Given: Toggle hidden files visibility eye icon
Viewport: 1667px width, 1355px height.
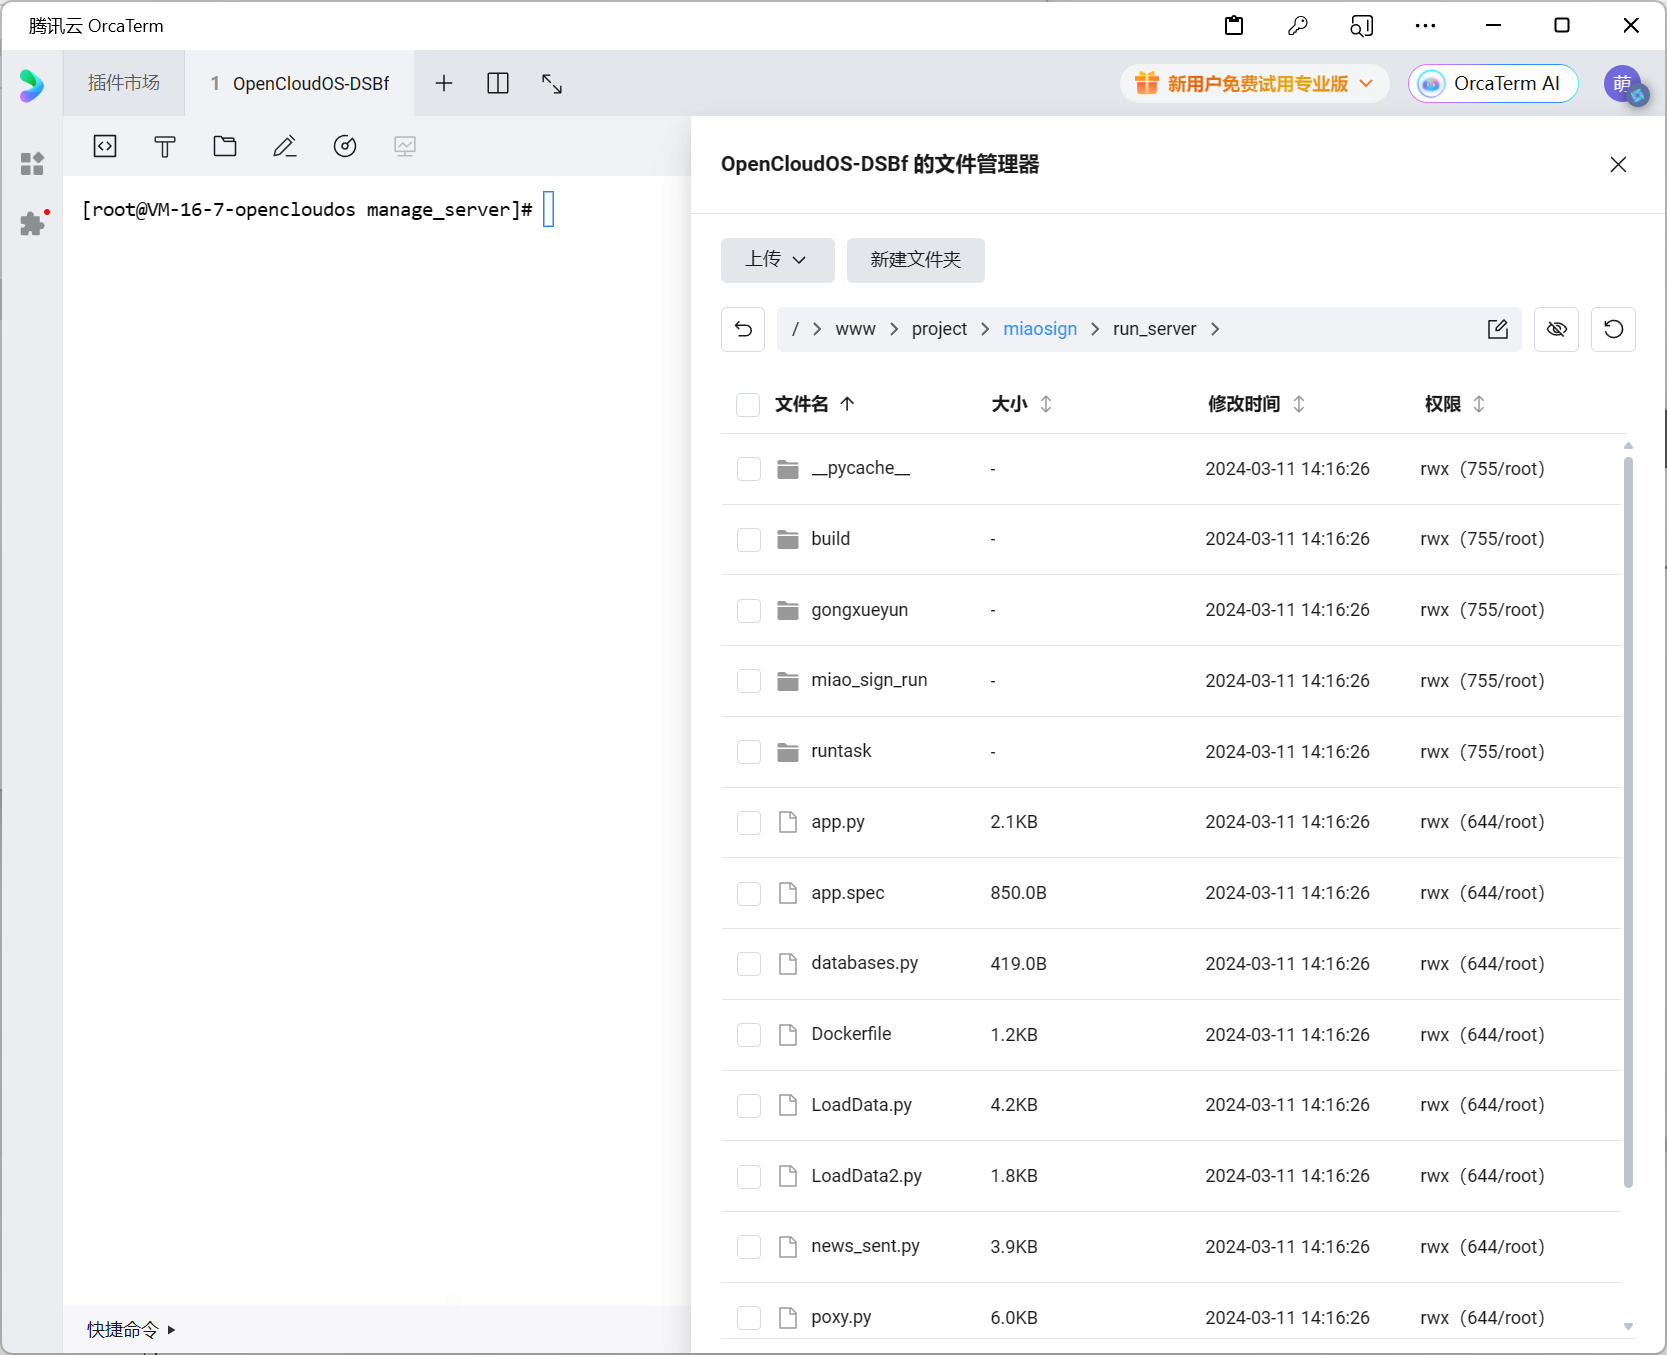Looking at the screenshot, I should (1556, 329).
